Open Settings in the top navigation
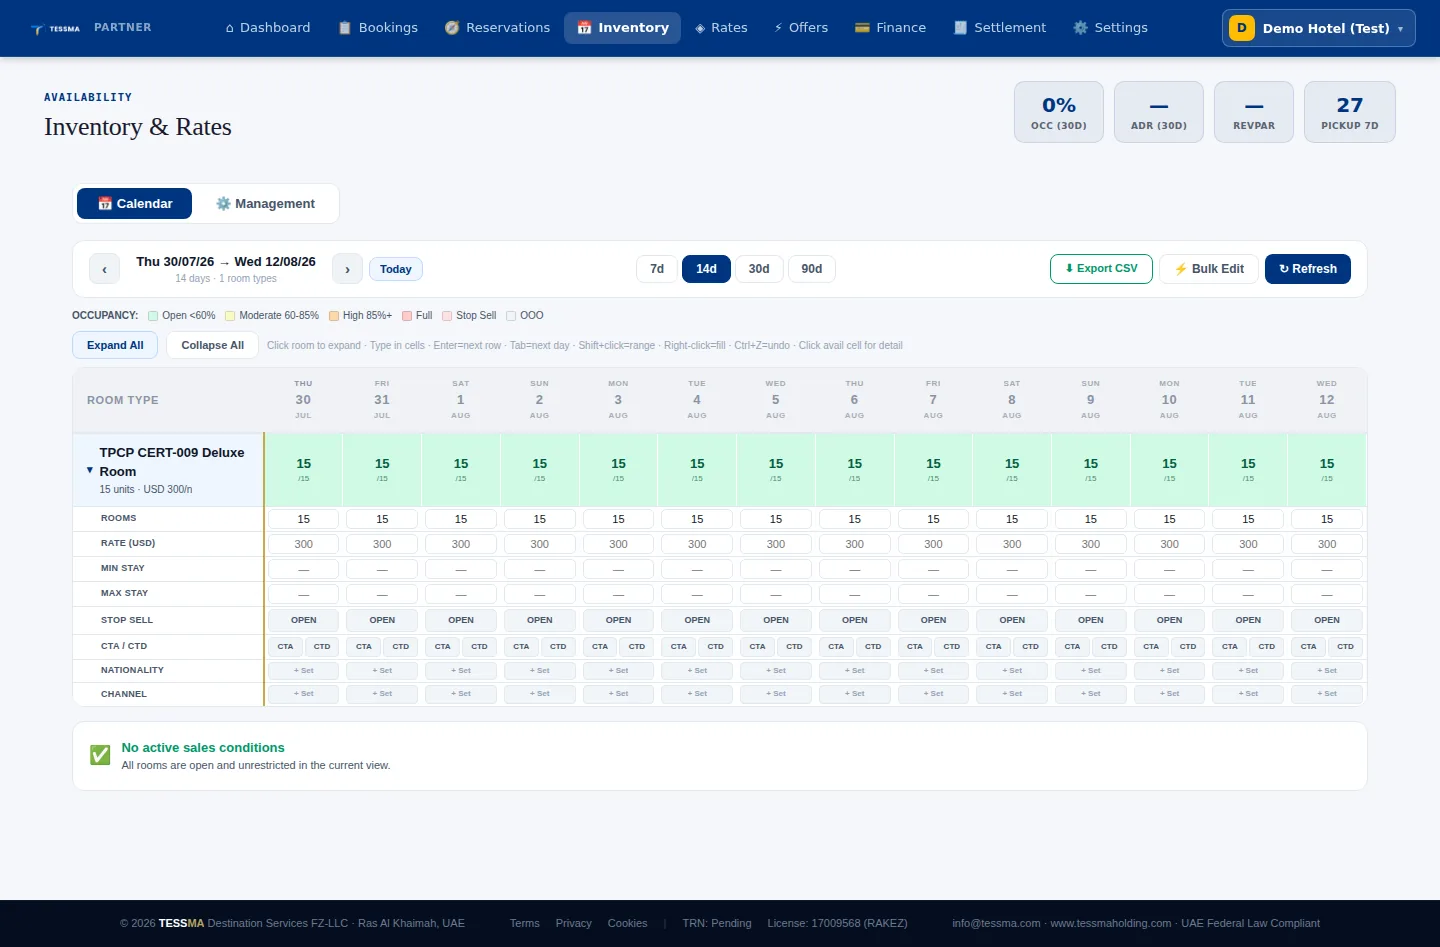 [1110, 28]
